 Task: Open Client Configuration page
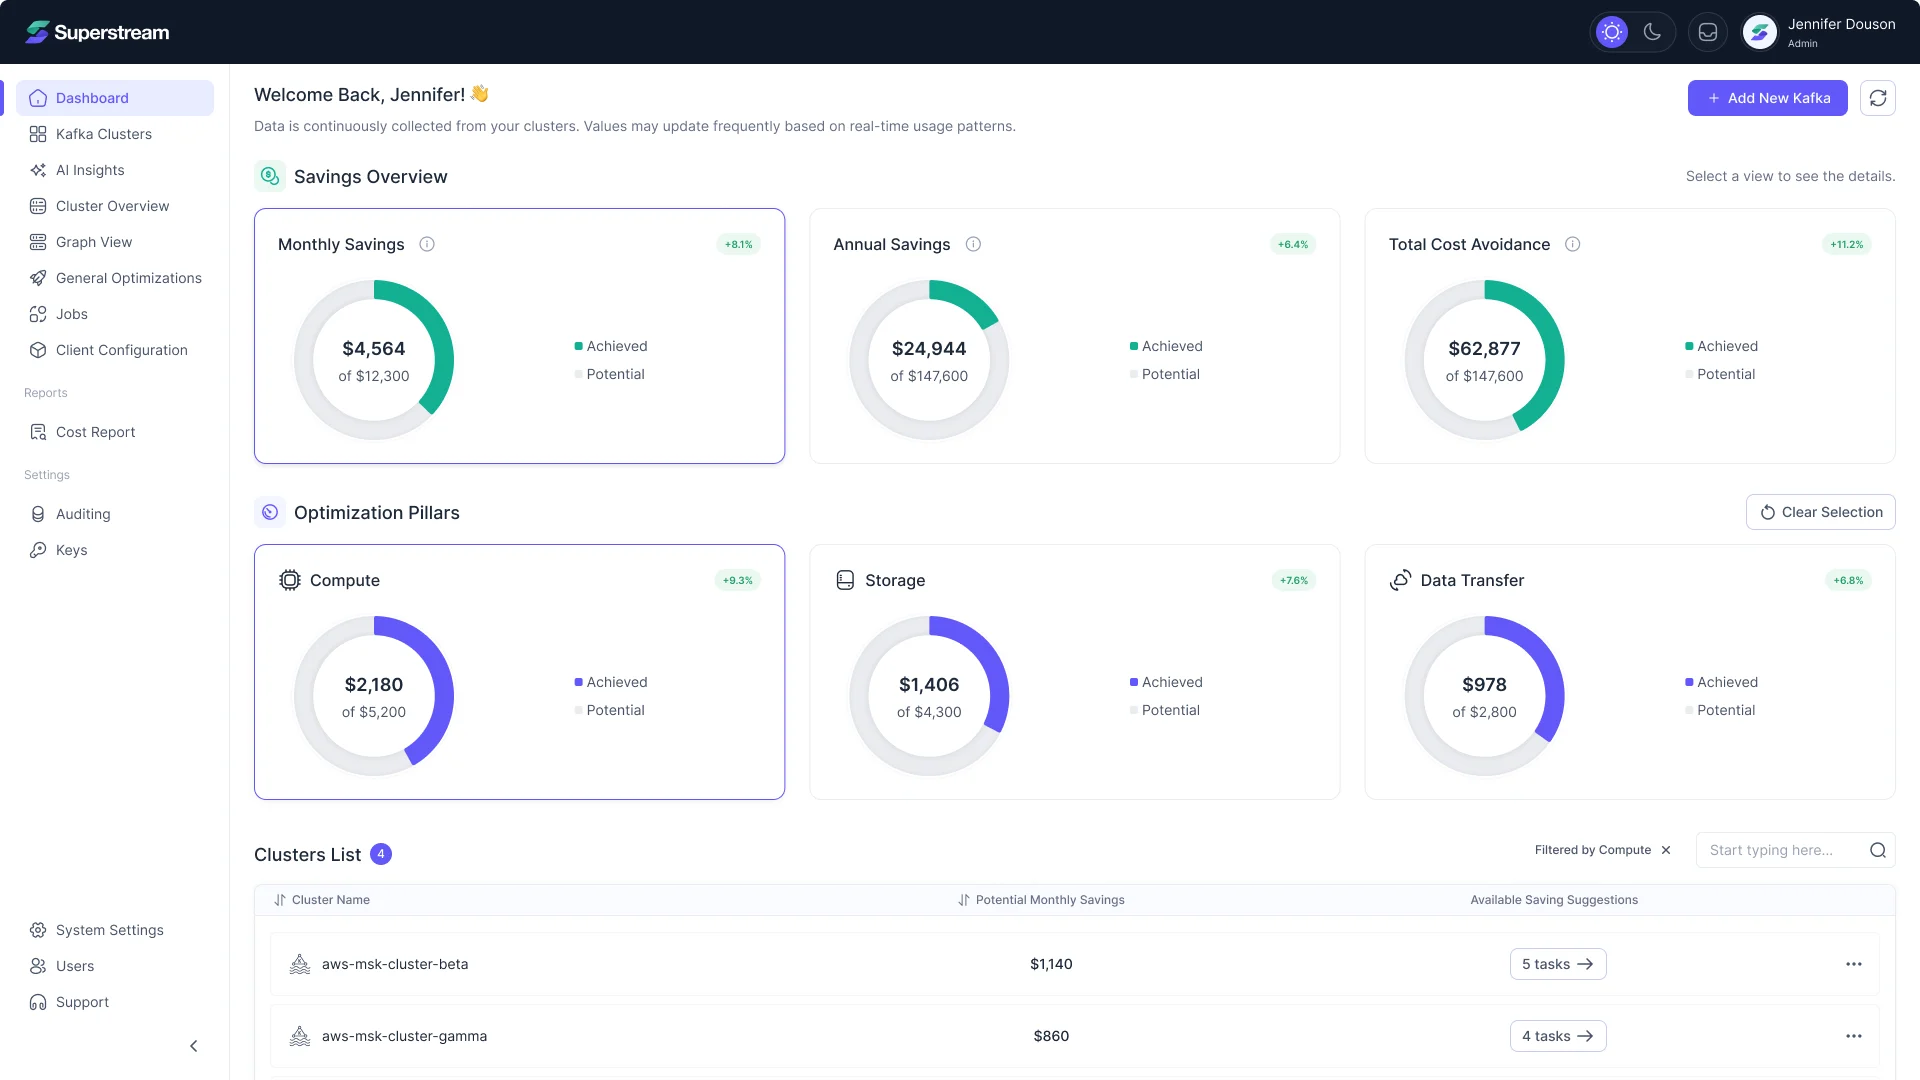[115, 350]
